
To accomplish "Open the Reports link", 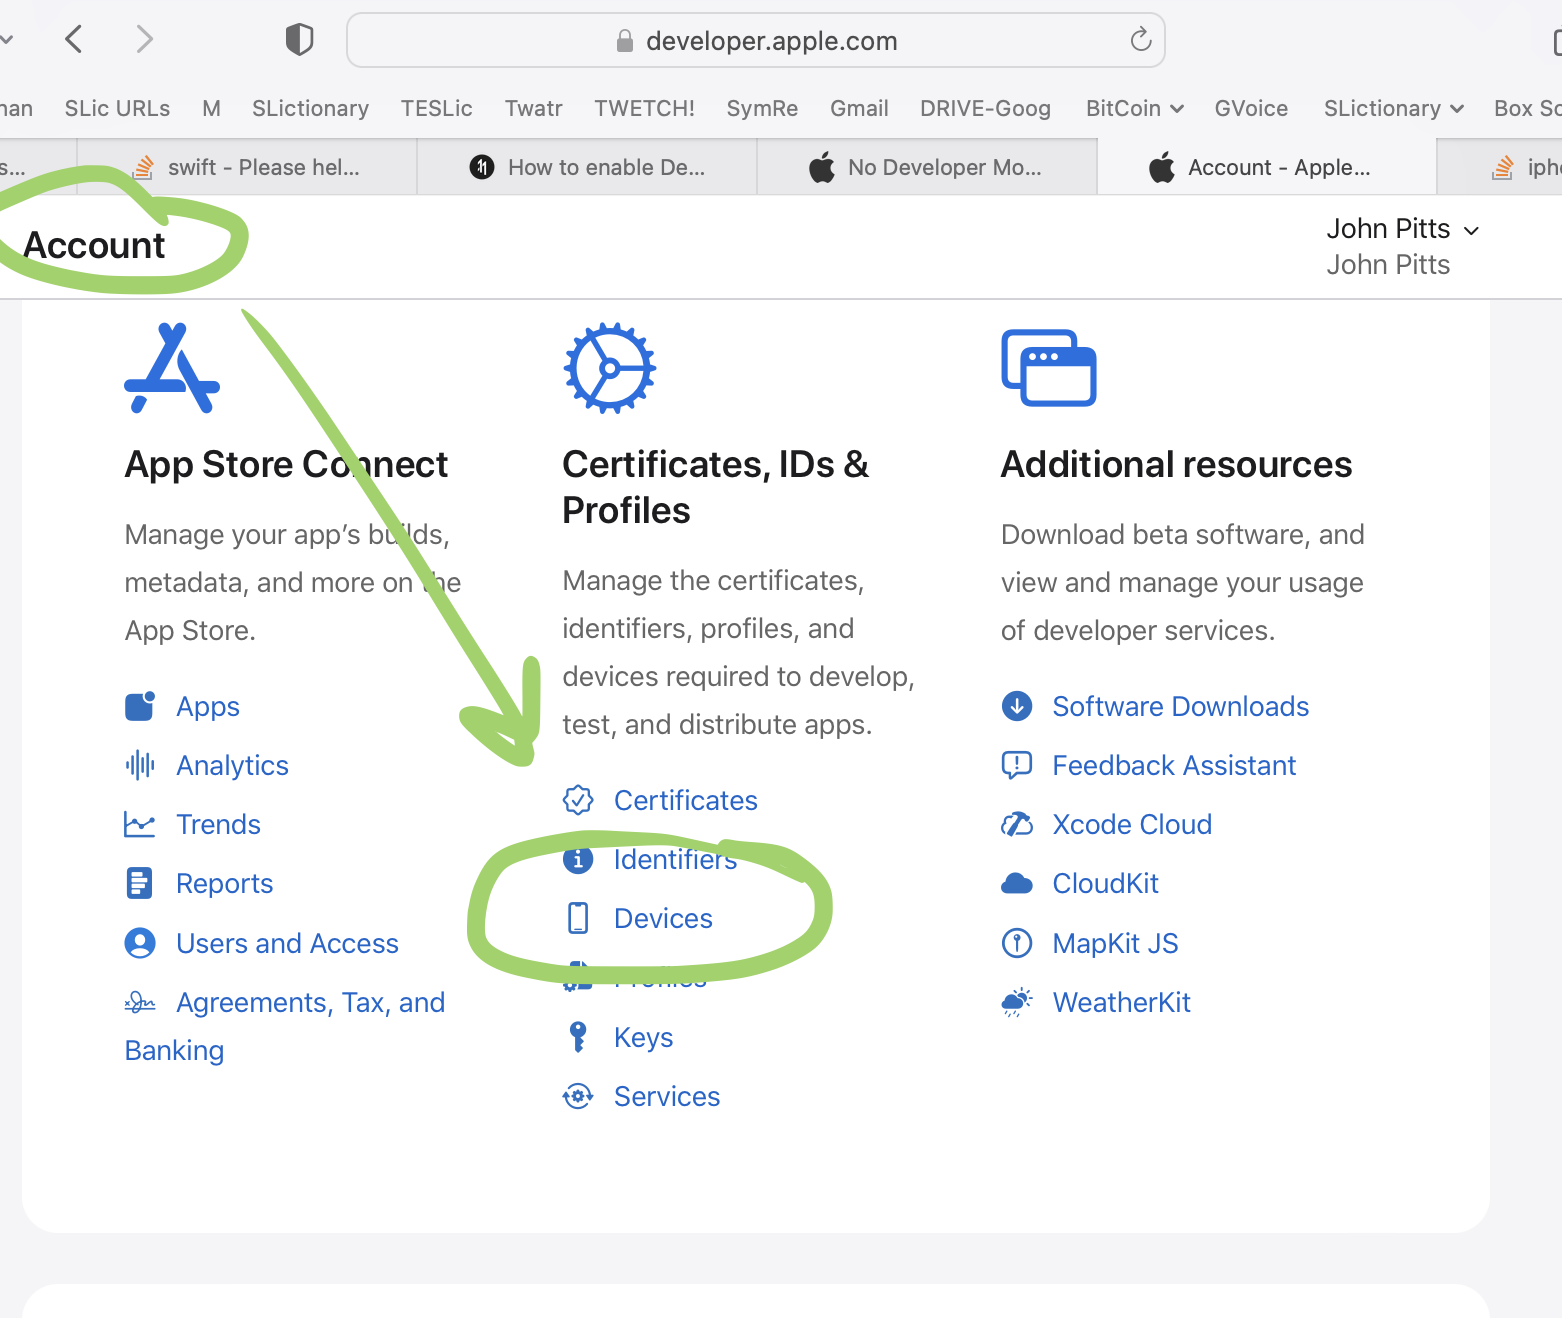I will (x=224, y=883).
